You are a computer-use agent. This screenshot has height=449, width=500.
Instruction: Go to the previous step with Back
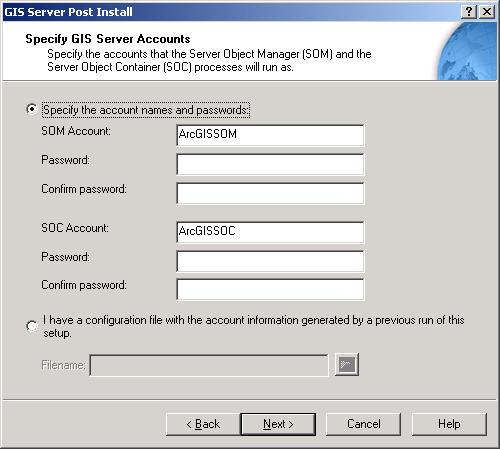(x=203, y=424)
